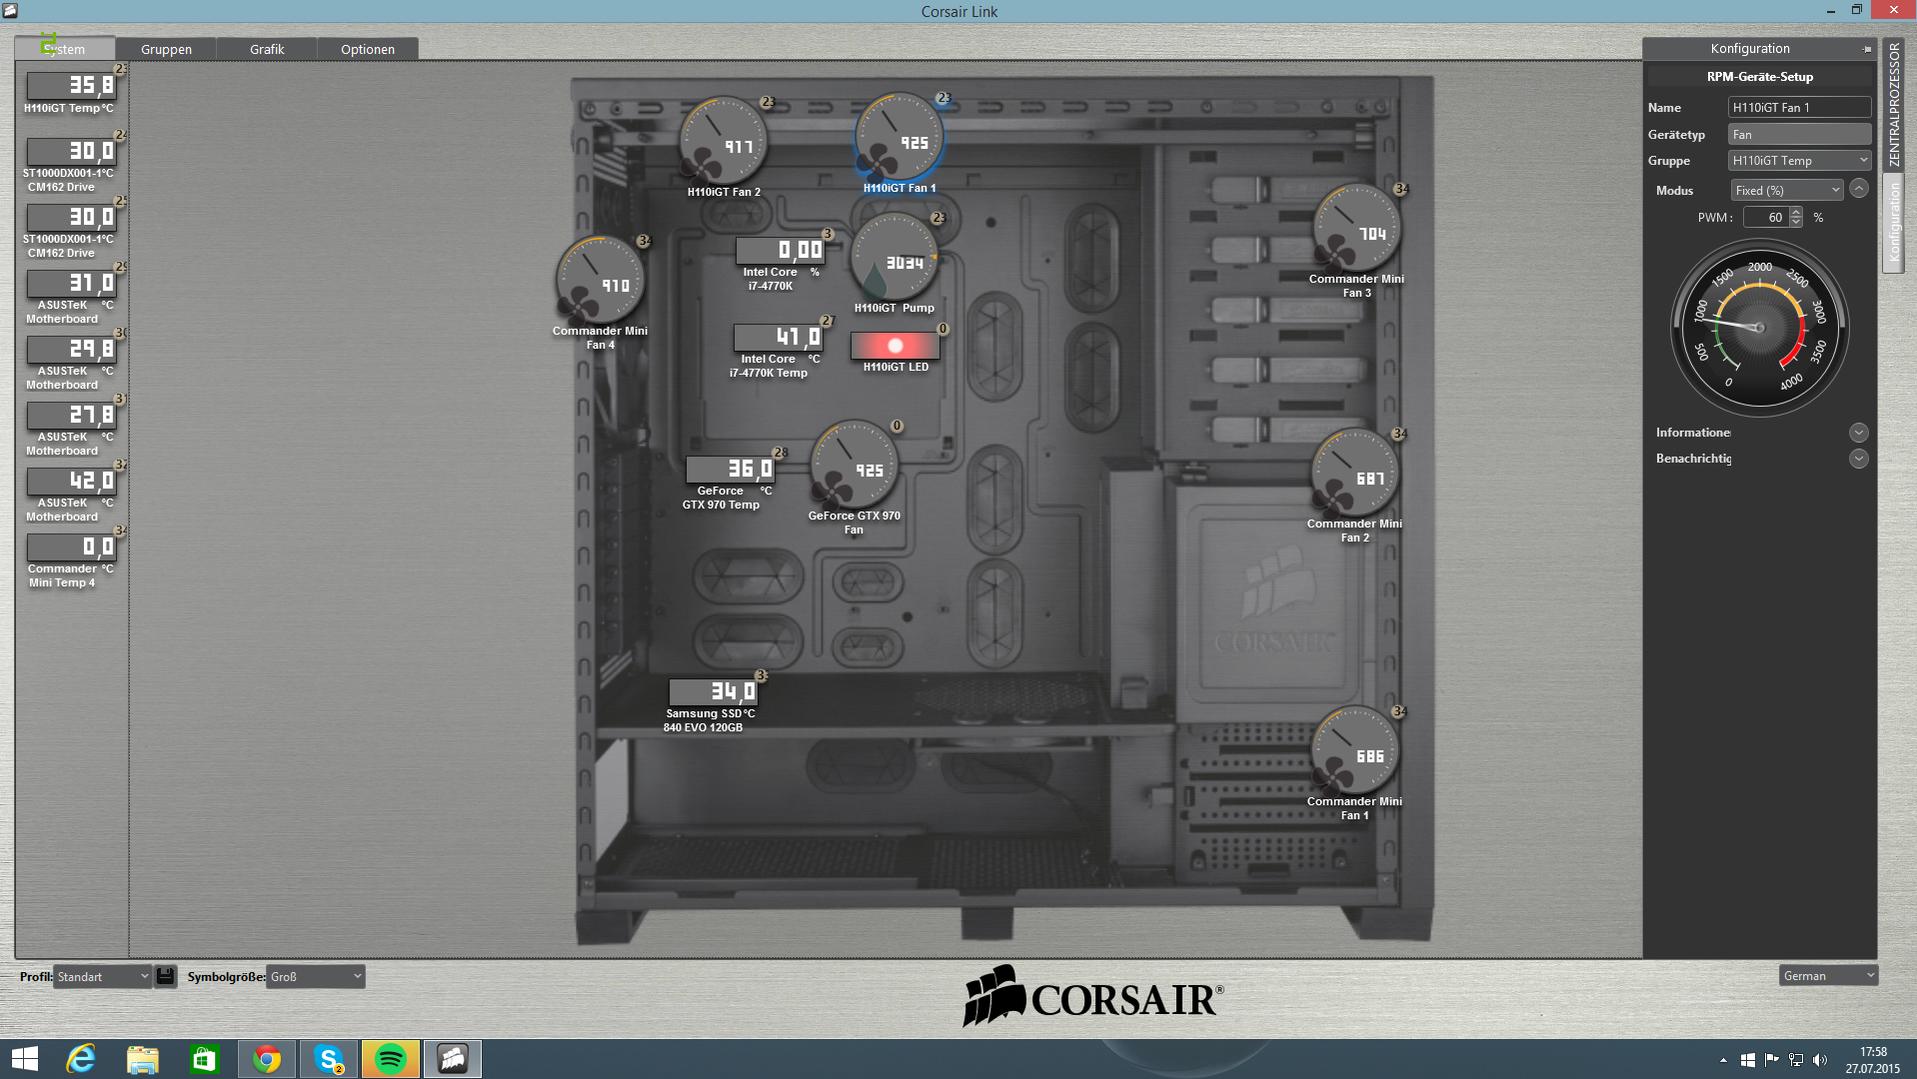The image size is (1917, 1079).
Task: Open the Symbolgröße dropdown set to Groß
Action: (315, 976)
